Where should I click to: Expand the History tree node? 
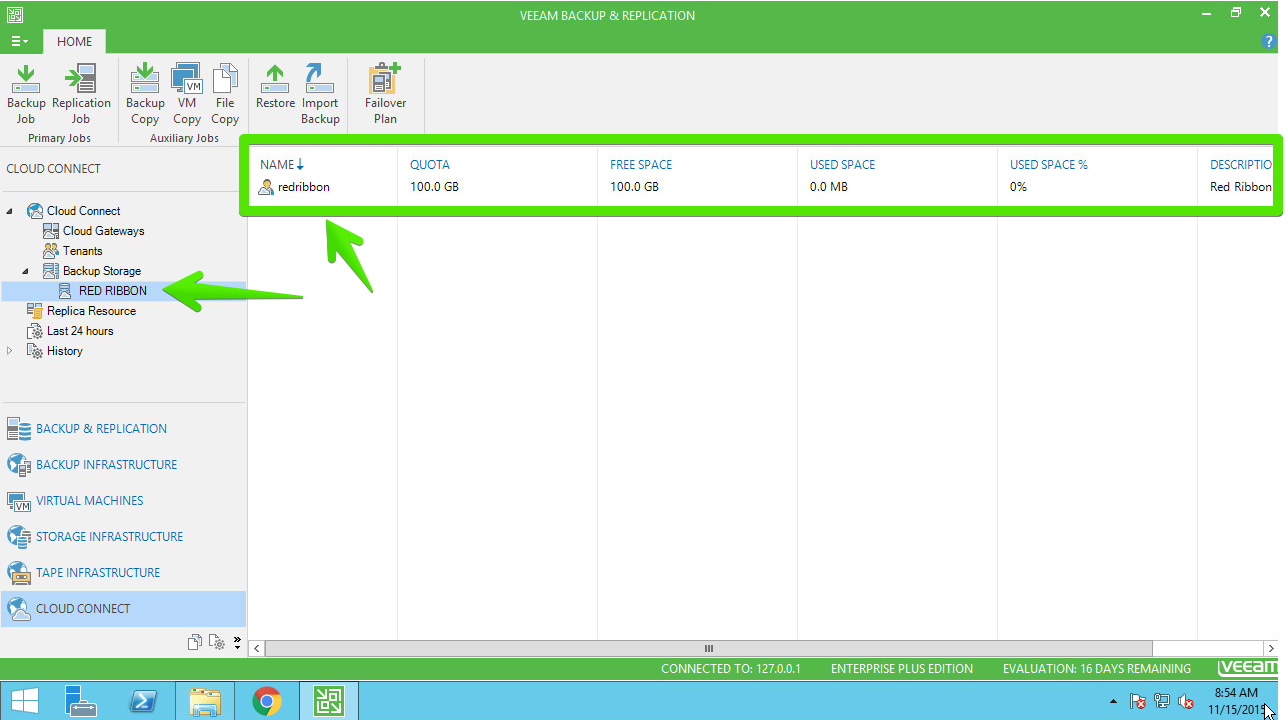click(x=10, y=351)
